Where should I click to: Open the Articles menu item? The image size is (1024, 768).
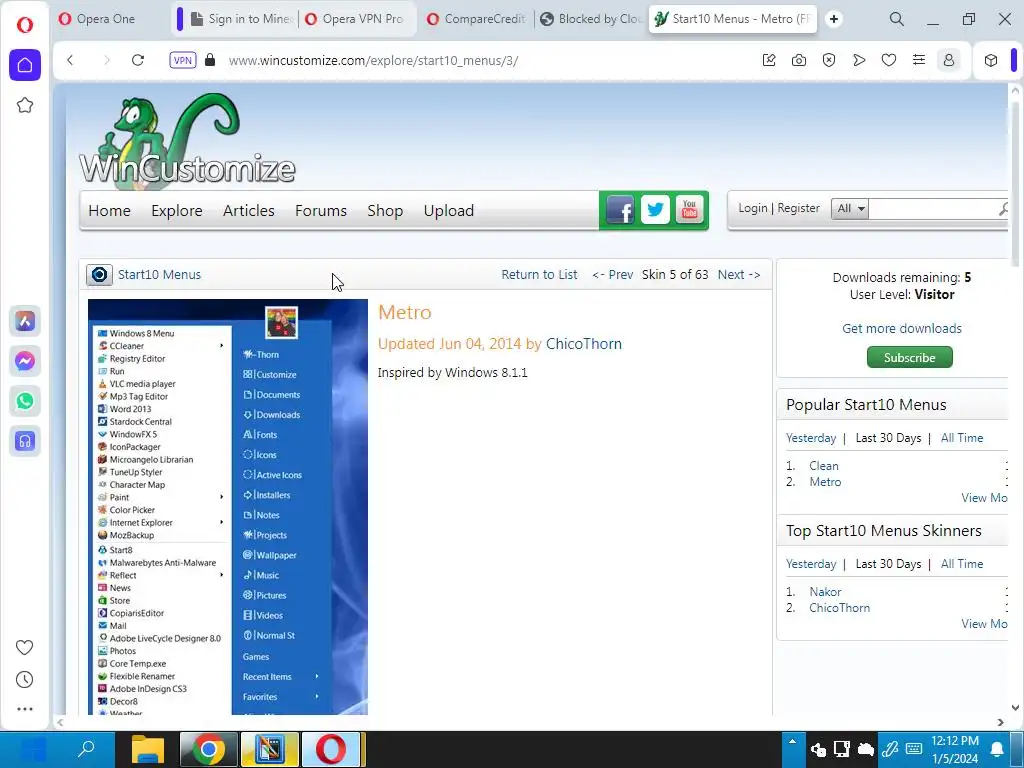tap(248, 210)
